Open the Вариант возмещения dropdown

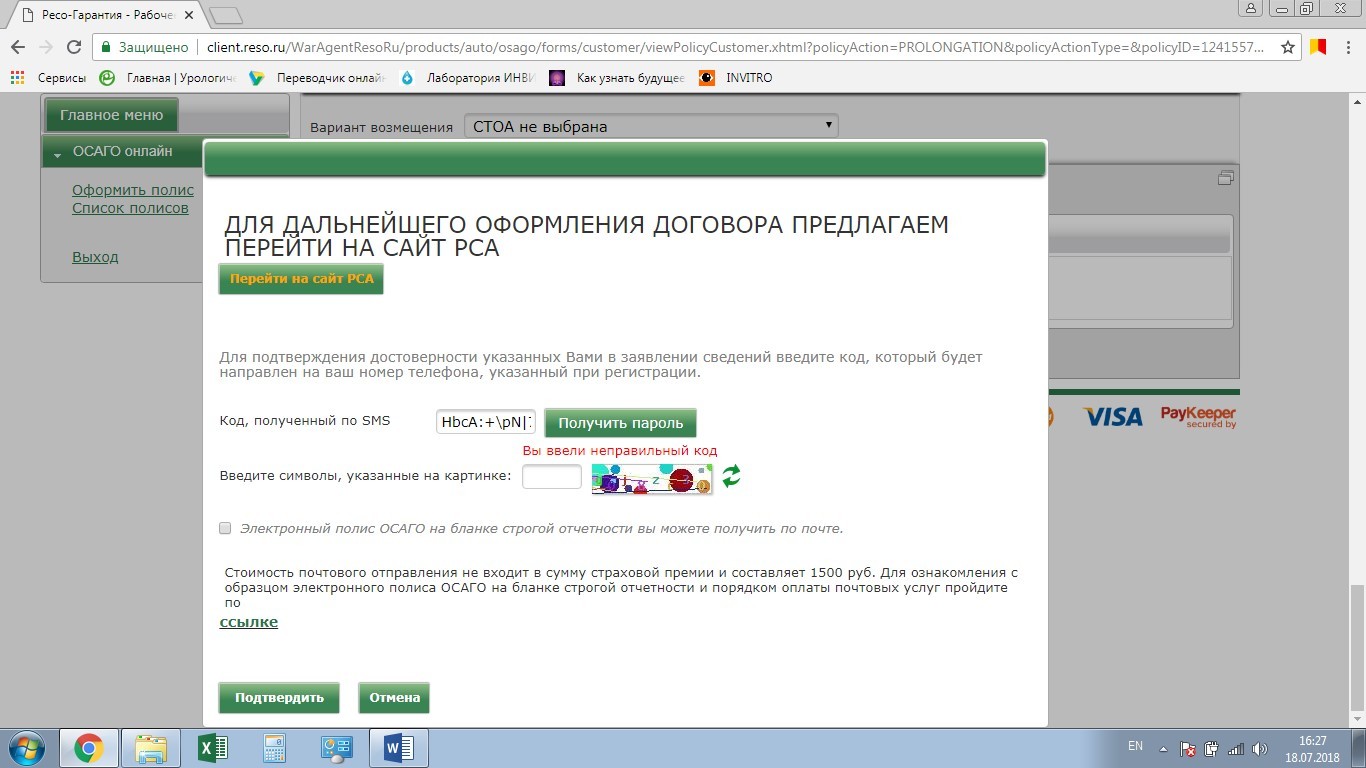(x=651, y=126)
